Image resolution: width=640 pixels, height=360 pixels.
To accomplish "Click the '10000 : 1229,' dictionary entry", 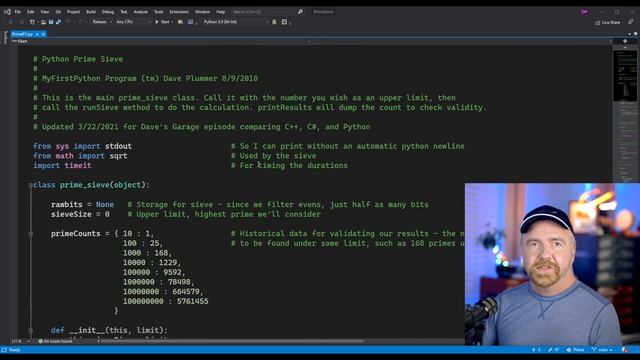I will 152,263.
